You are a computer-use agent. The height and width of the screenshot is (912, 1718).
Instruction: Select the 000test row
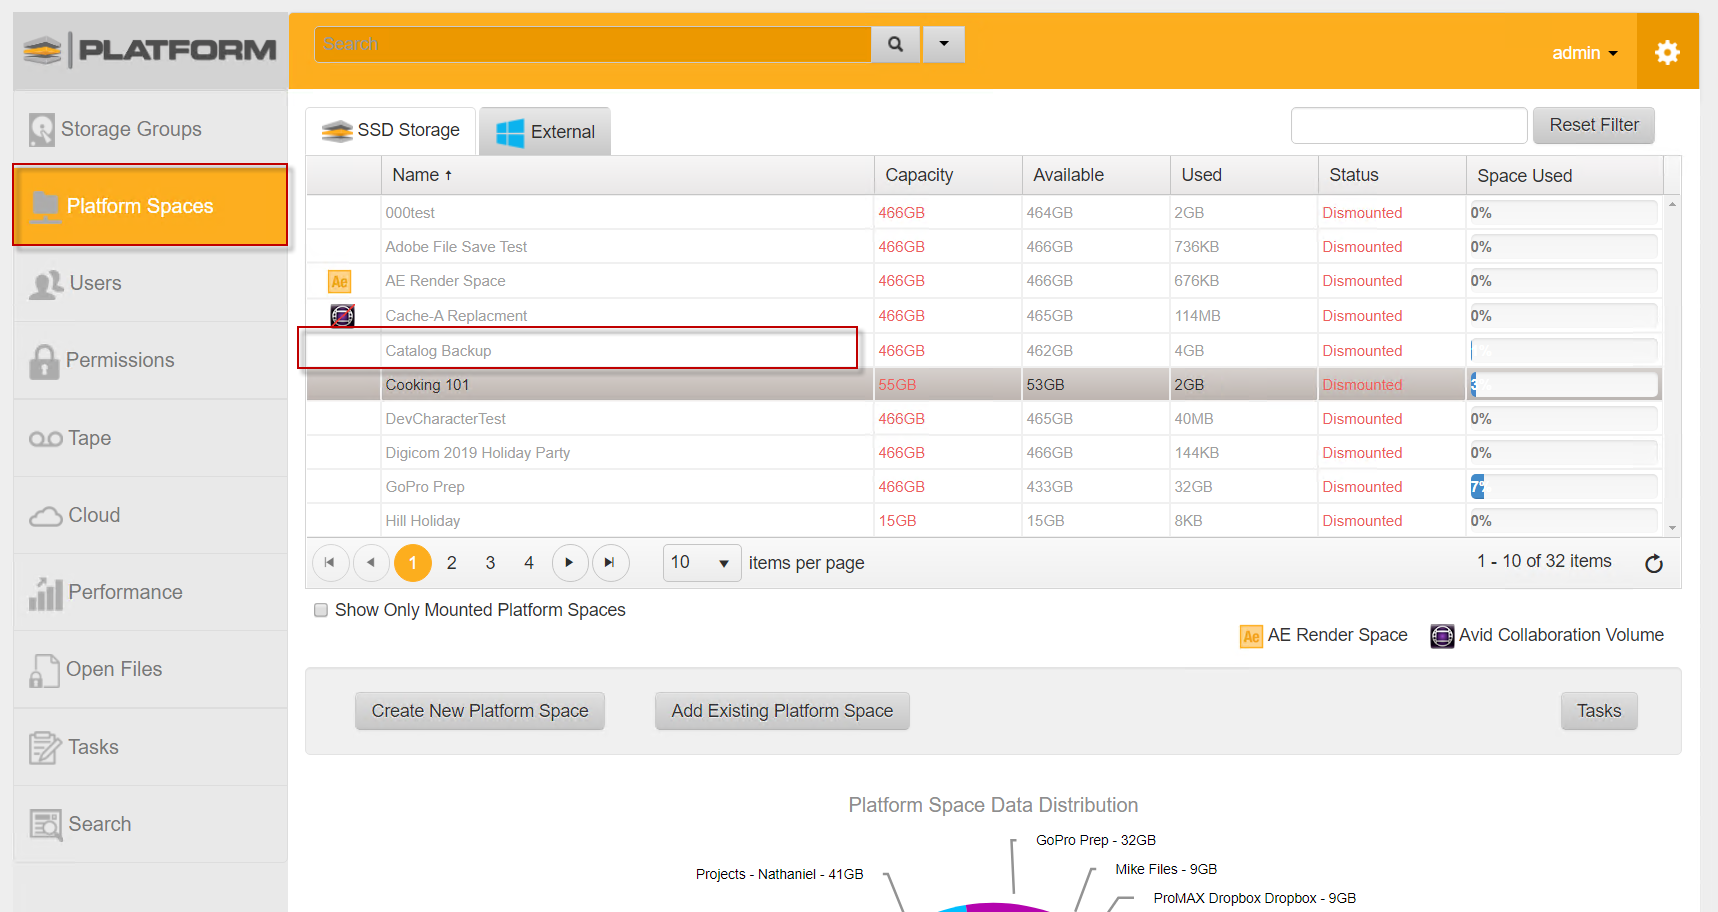(984, 213)
